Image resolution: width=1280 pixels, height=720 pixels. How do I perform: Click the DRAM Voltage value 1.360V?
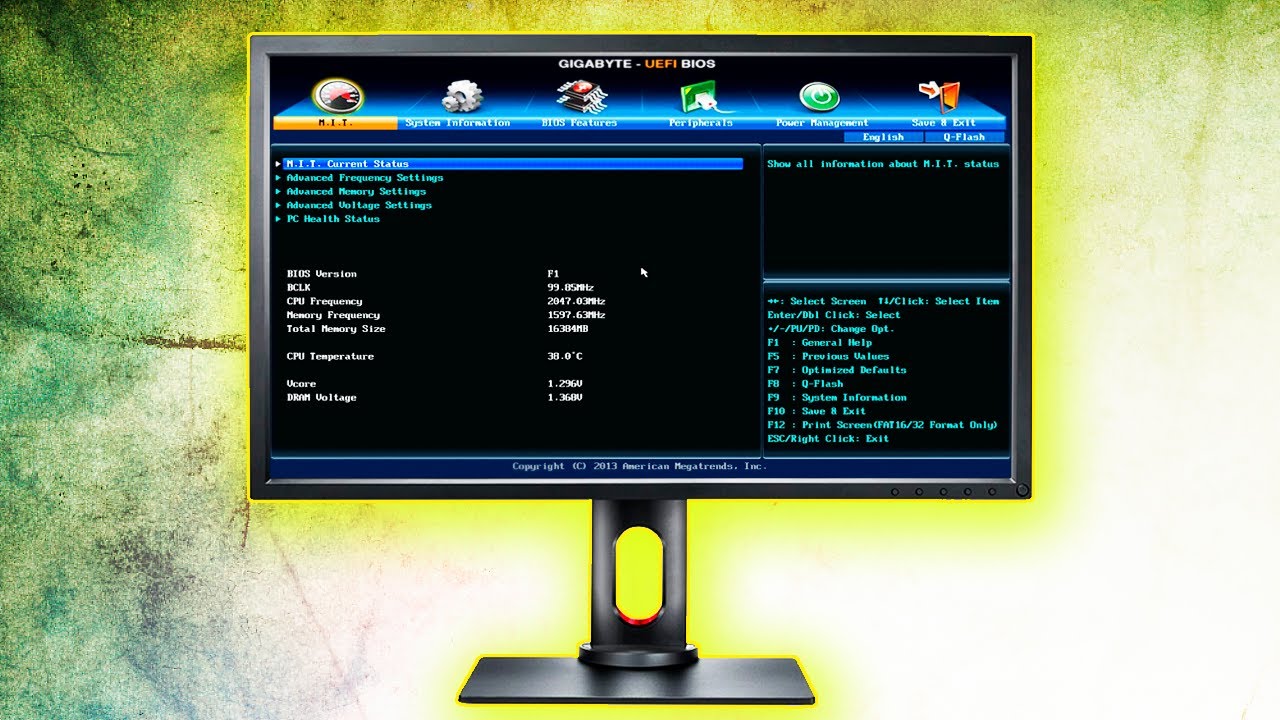coord(564,398)
